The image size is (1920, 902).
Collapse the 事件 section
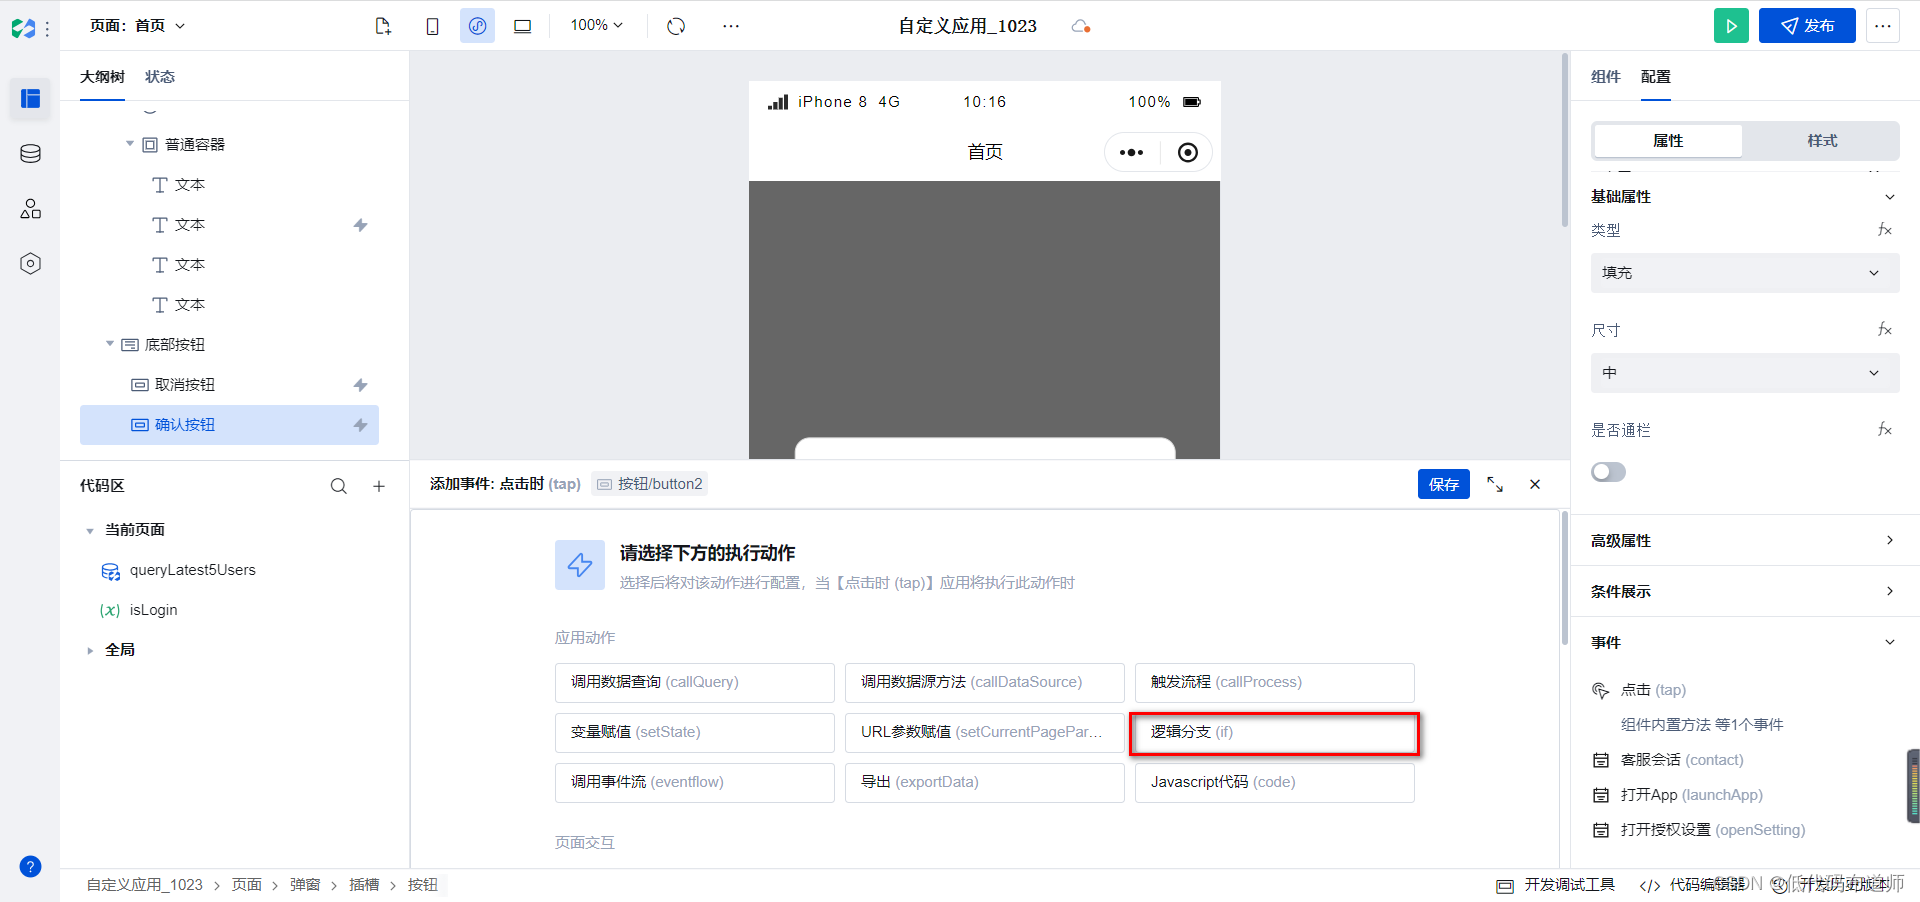pos(1889,642)
